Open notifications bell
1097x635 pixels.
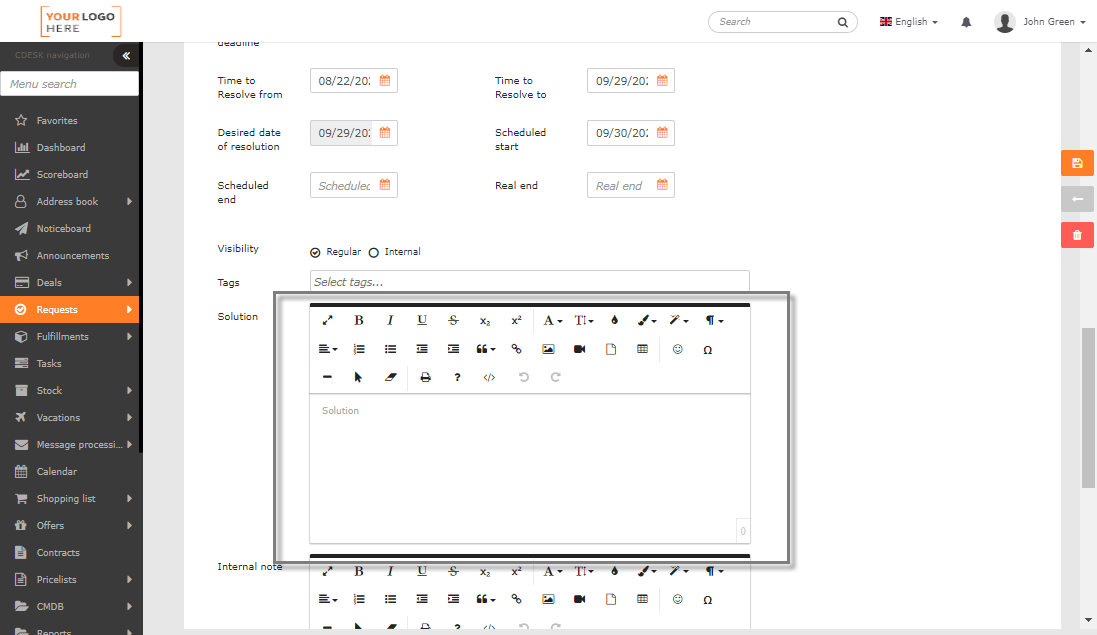[966, 22]
